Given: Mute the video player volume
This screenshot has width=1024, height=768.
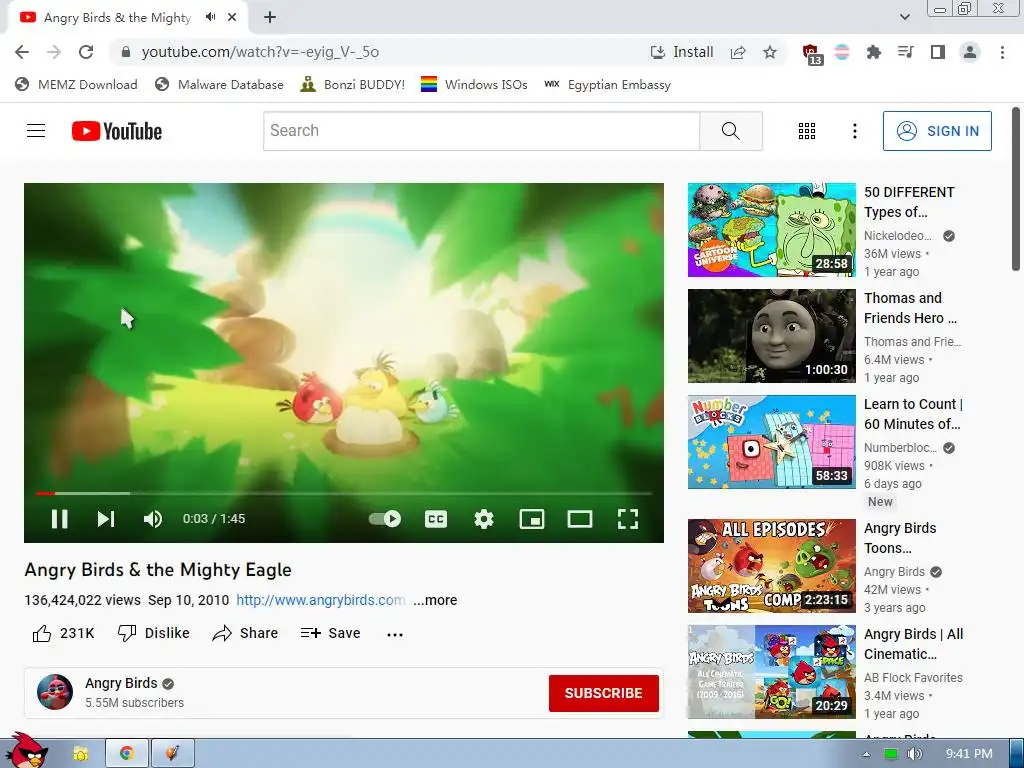Looking at the screenshot, I should (153, 519).
